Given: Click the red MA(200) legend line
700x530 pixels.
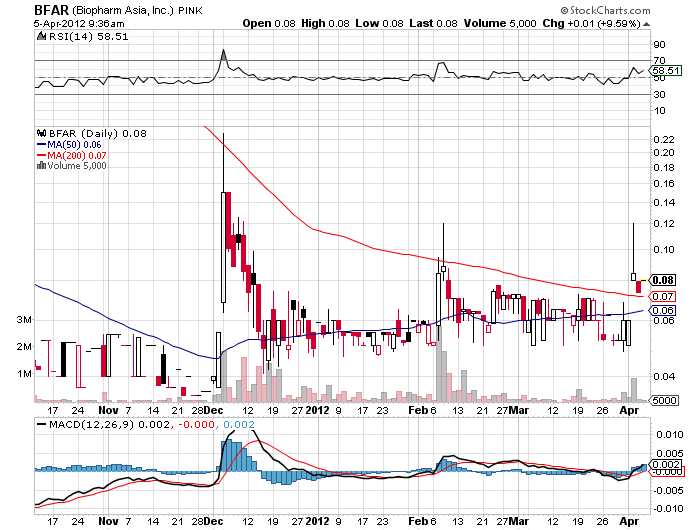Looking at the screenshot, I should pyautogui.click(x=42, y=155).
